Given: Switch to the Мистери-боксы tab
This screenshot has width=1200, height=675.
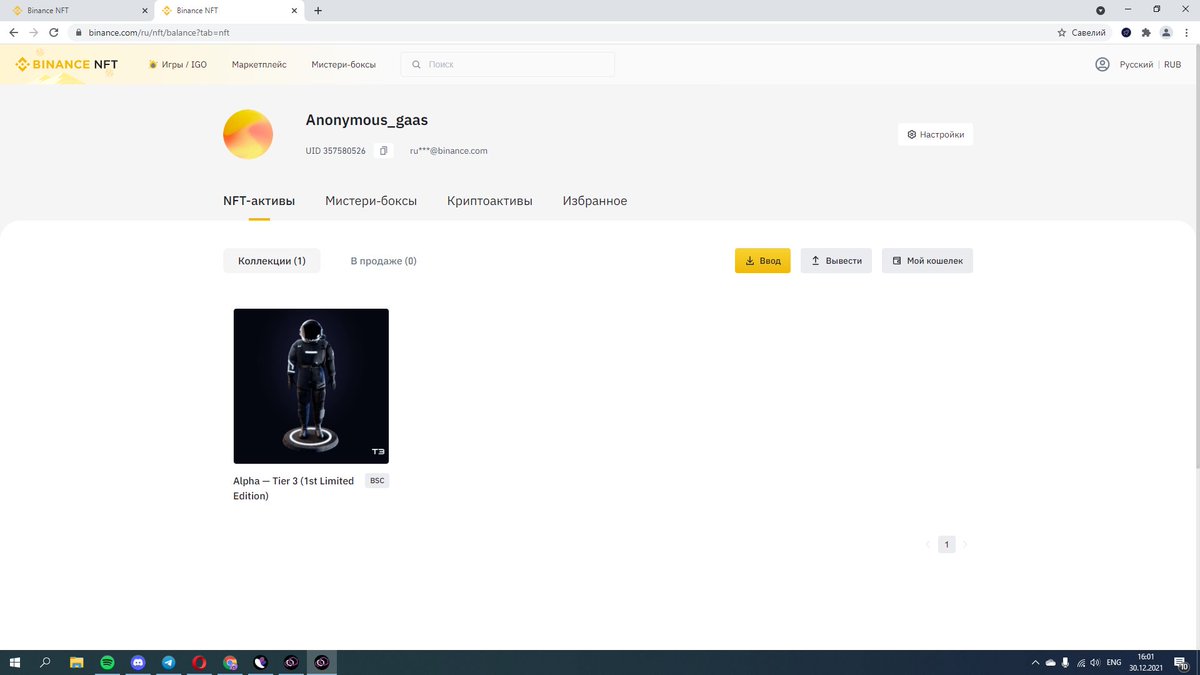Looking at the screenshot, I should coord(371,200).
